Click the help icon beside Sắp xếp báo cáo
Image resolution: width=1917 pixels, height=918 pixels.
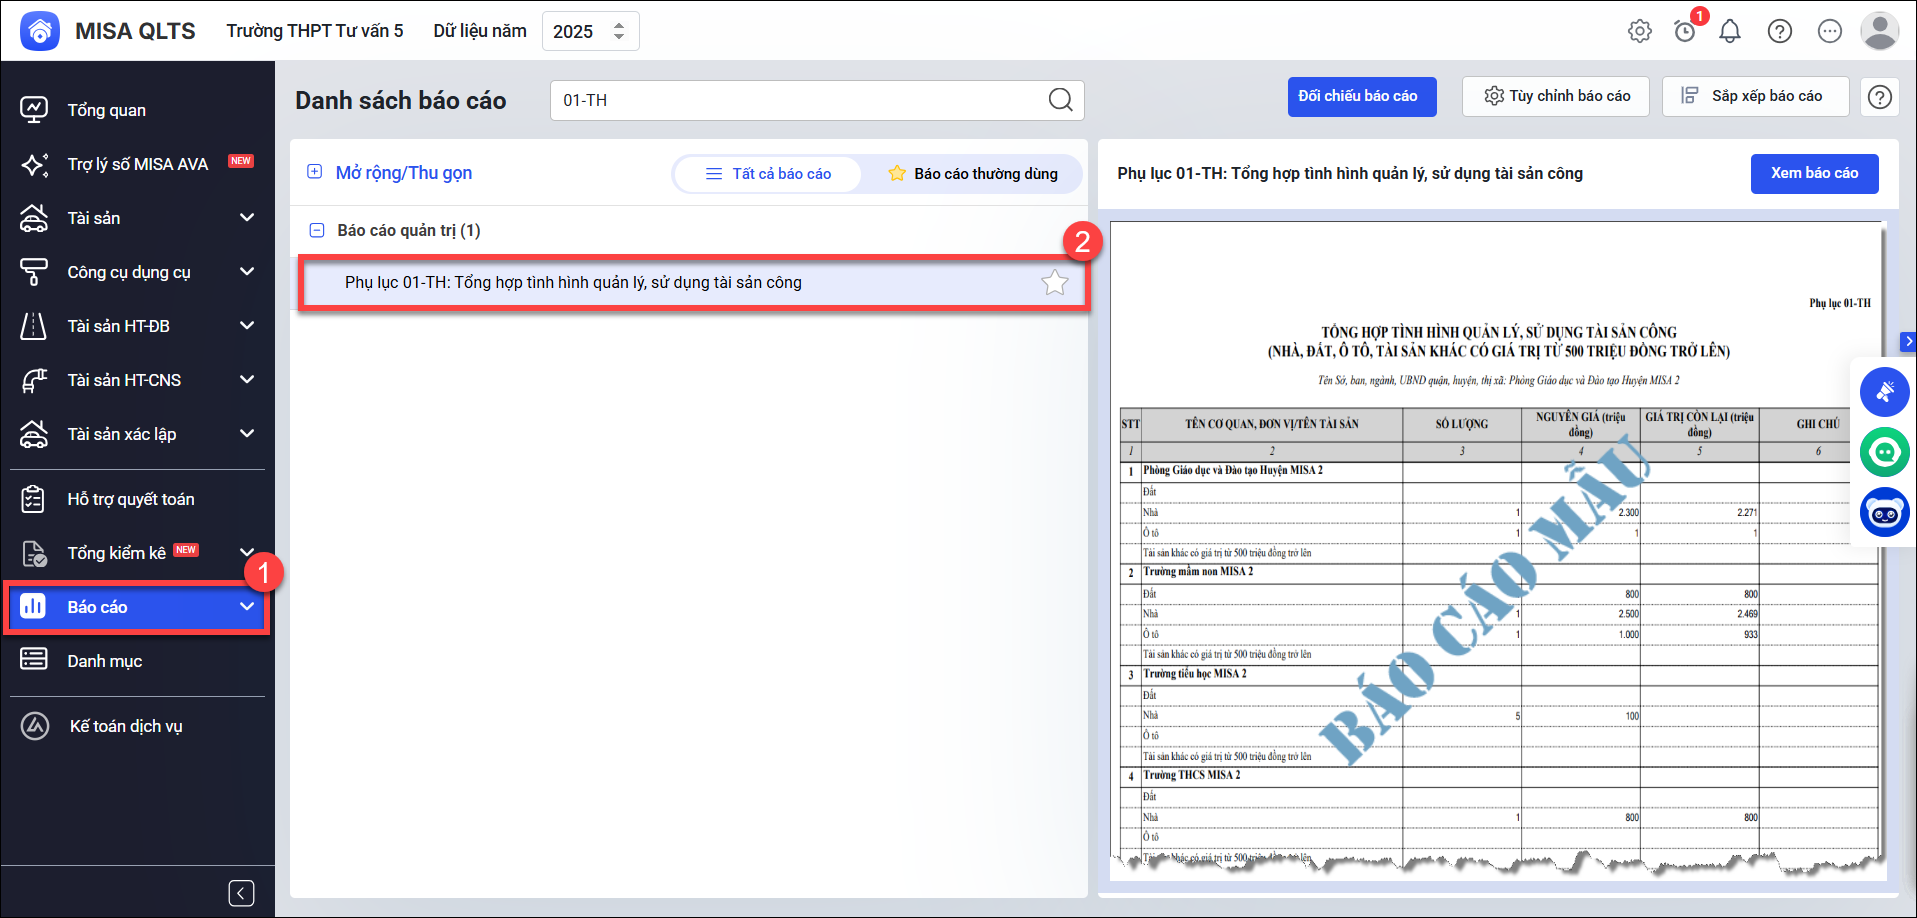tap(1880, 97)
